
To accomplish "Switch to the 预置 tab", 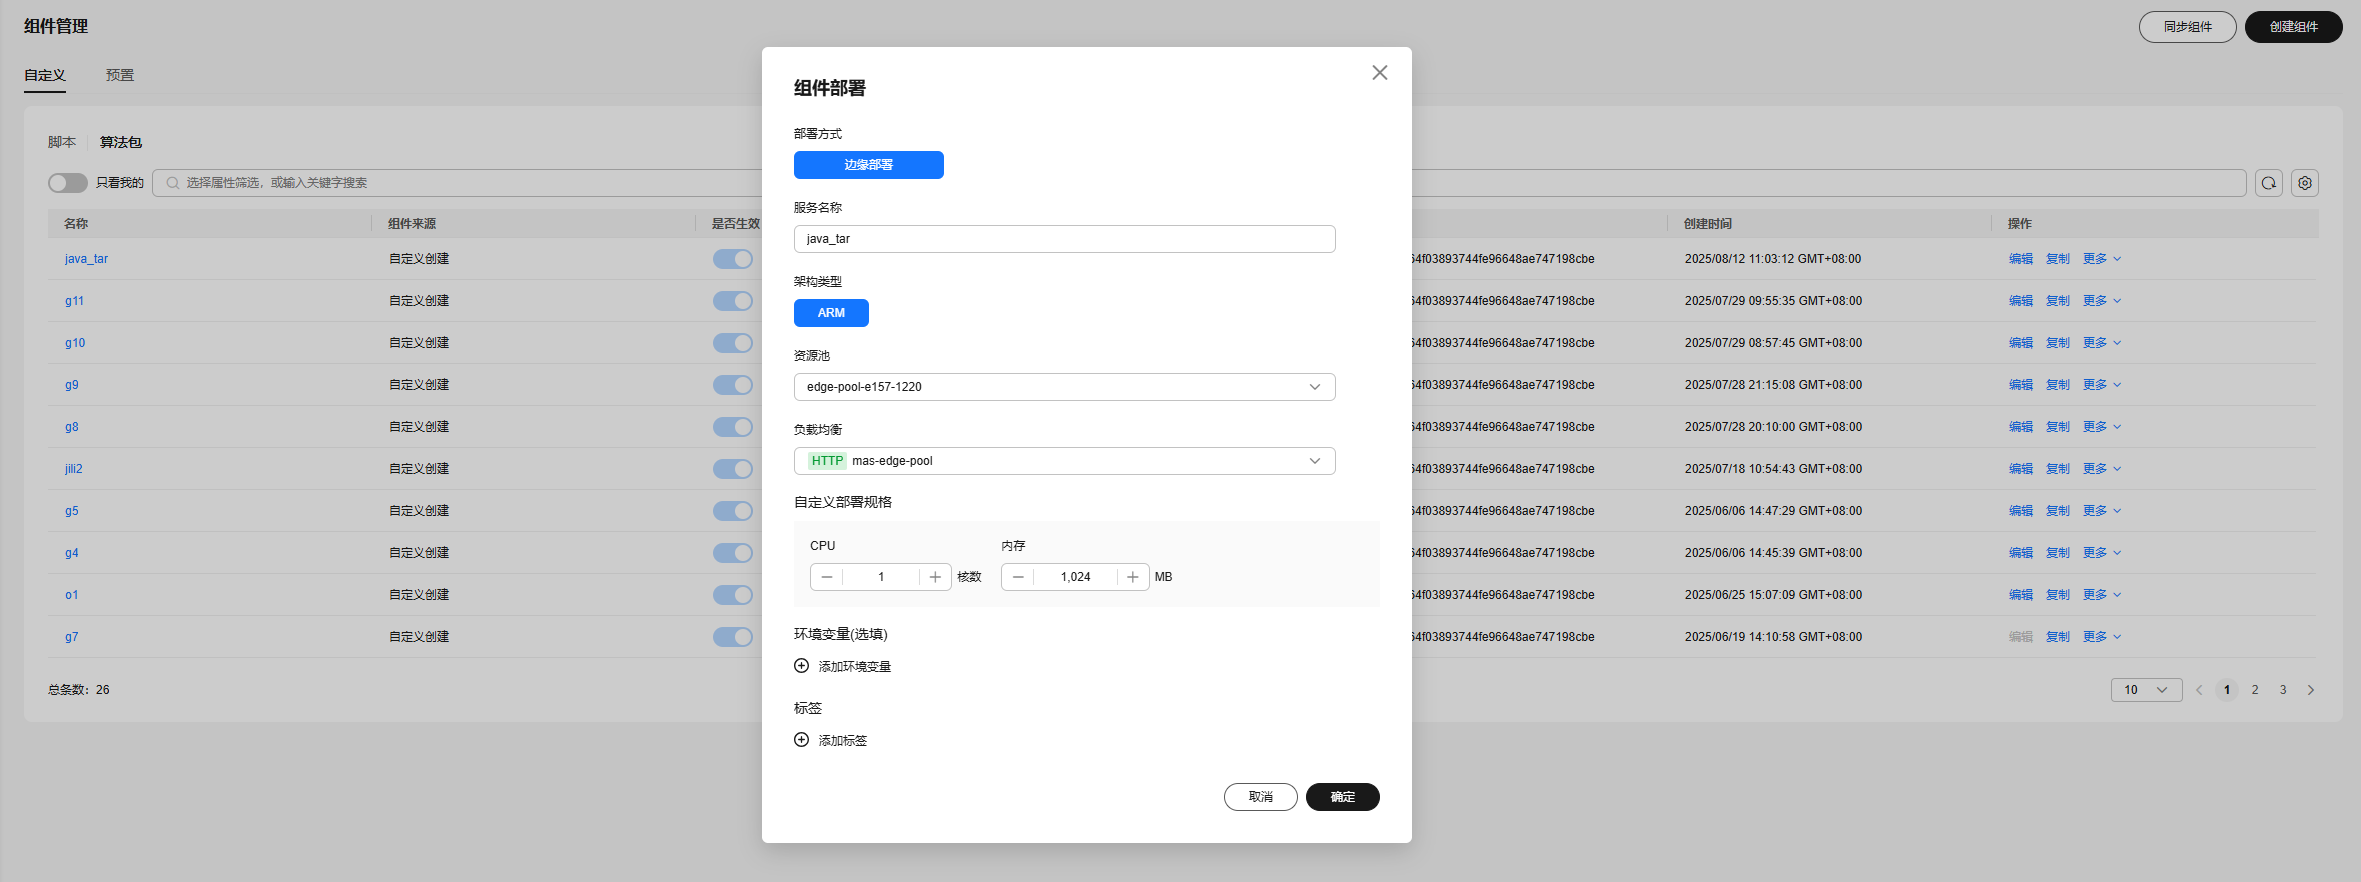I will pyautogui.click(x=120, y=75).
